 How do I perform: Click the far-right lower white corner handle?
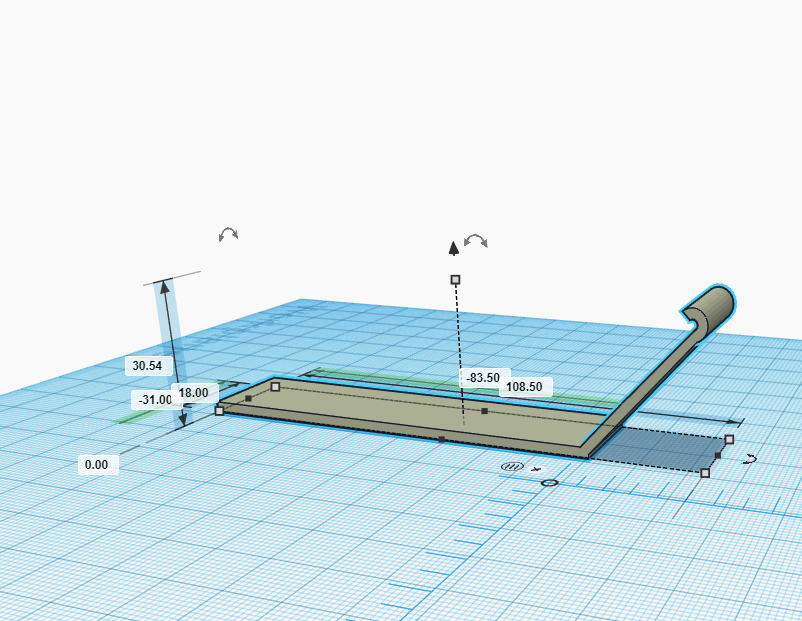[x=705, y=473]
